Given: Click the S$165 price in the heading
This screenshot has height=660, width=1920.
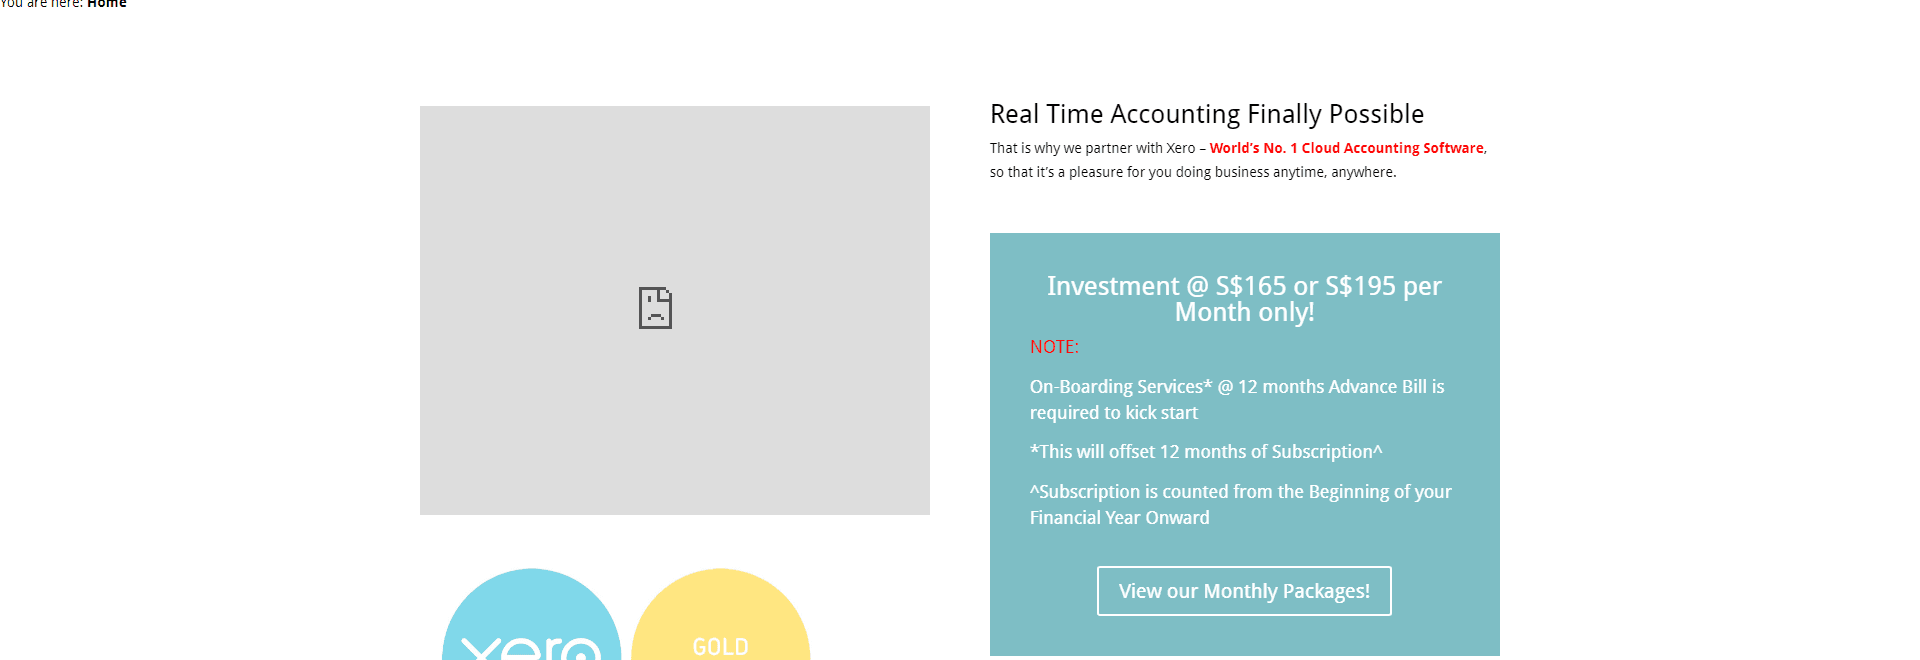Looking at the screenshot, I should (x=1251, y=286).
